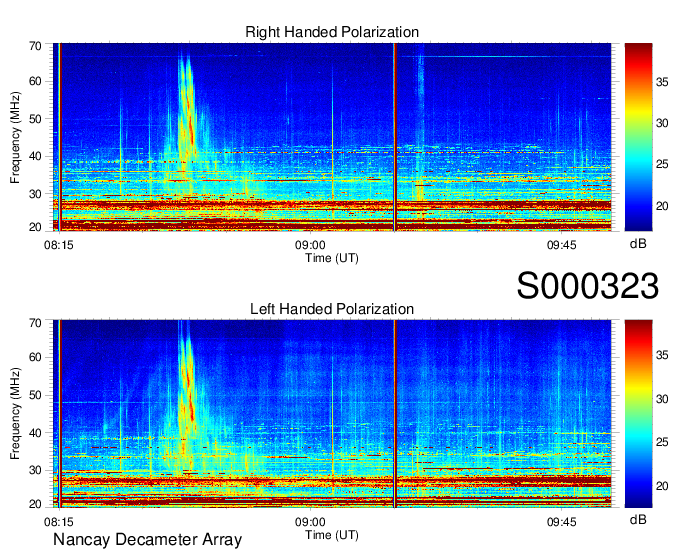Click the '25' label on bottom color bar
This screenshot has width=680, height=552.
tap(662, 443)
